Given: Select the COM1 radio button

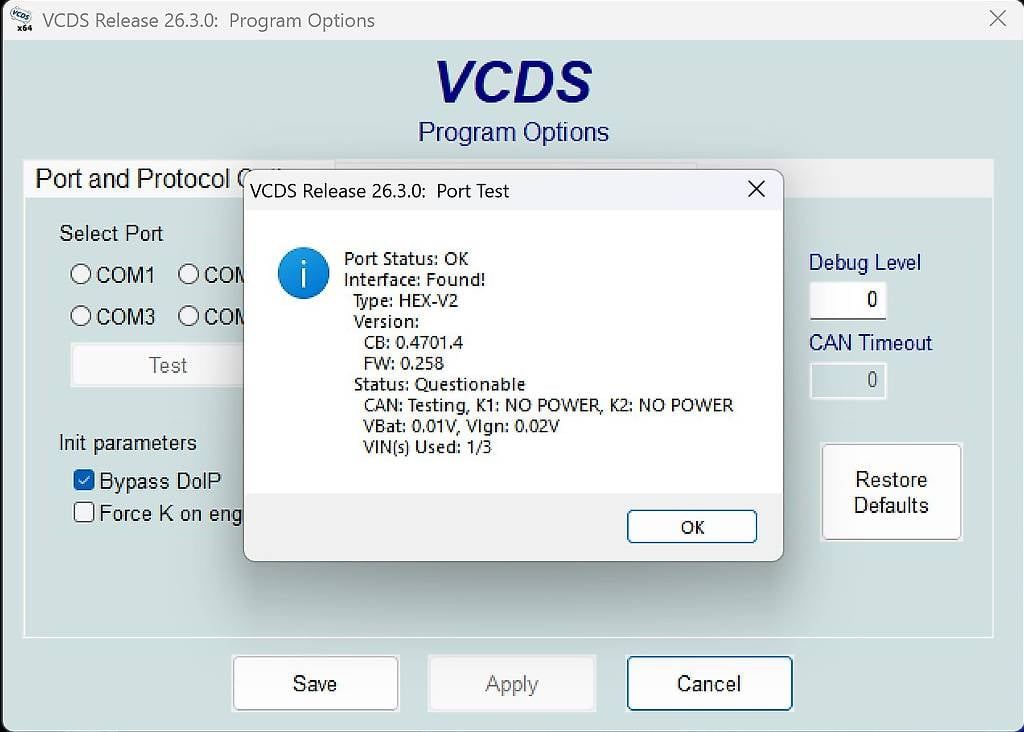Looking at the screenshot, I should click(80, 274).
